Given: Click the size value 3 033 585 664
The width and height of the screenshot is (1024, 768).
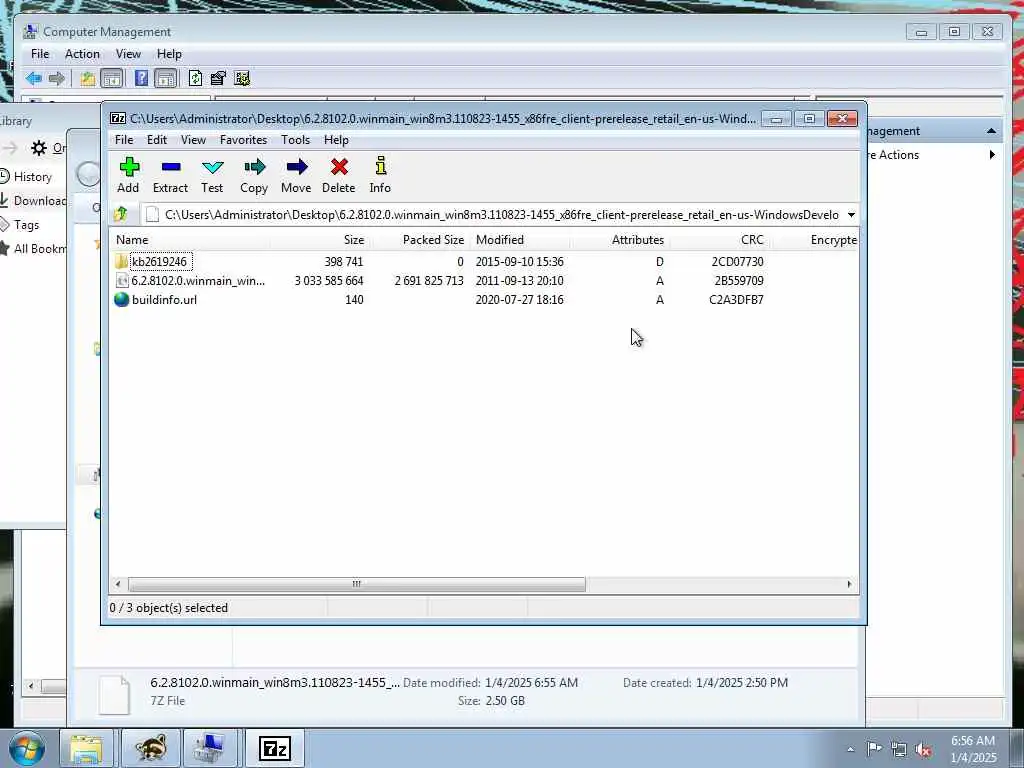Looking at the screenshot, I should pyautogui.click(x=328, y=280).
